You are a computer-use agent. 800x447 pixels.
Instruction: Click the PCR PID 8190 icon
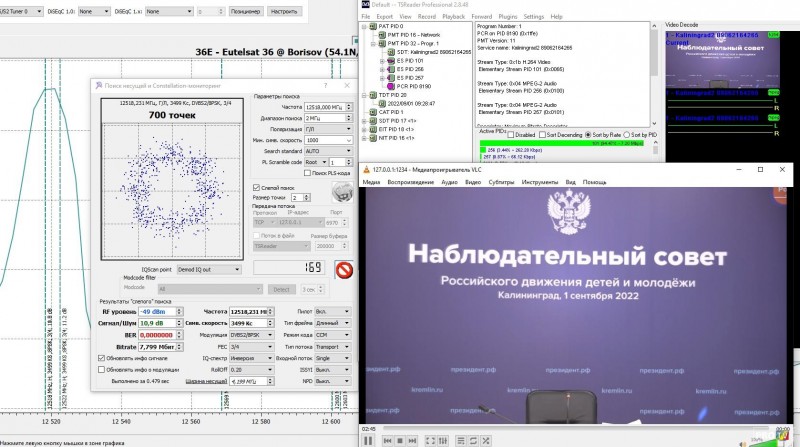click(x=389, y=87)
